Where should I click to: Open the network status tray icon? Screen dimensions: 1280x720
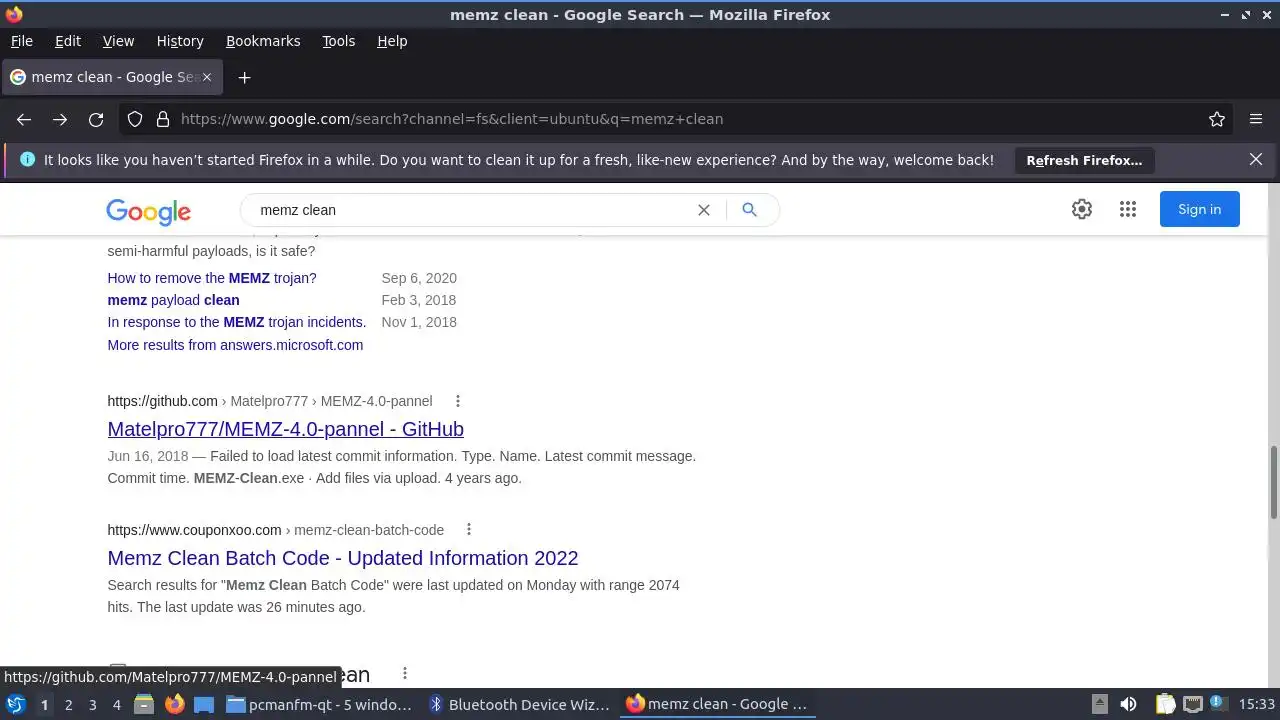tap(1192, 704)
